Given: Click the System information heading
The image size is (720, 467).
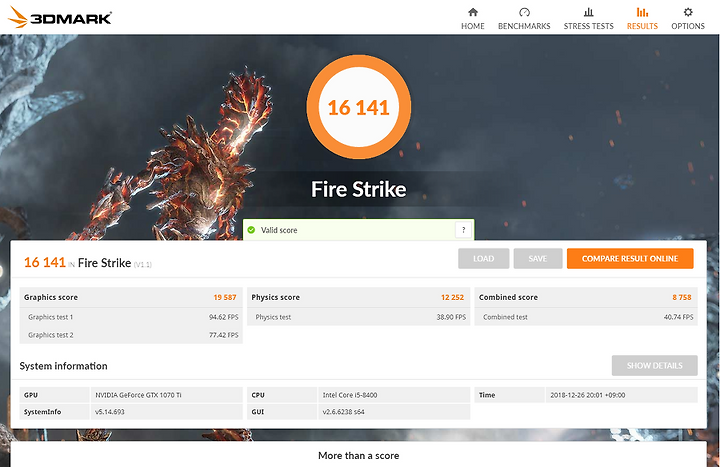Looking at the screenshot, I should 63,366.
